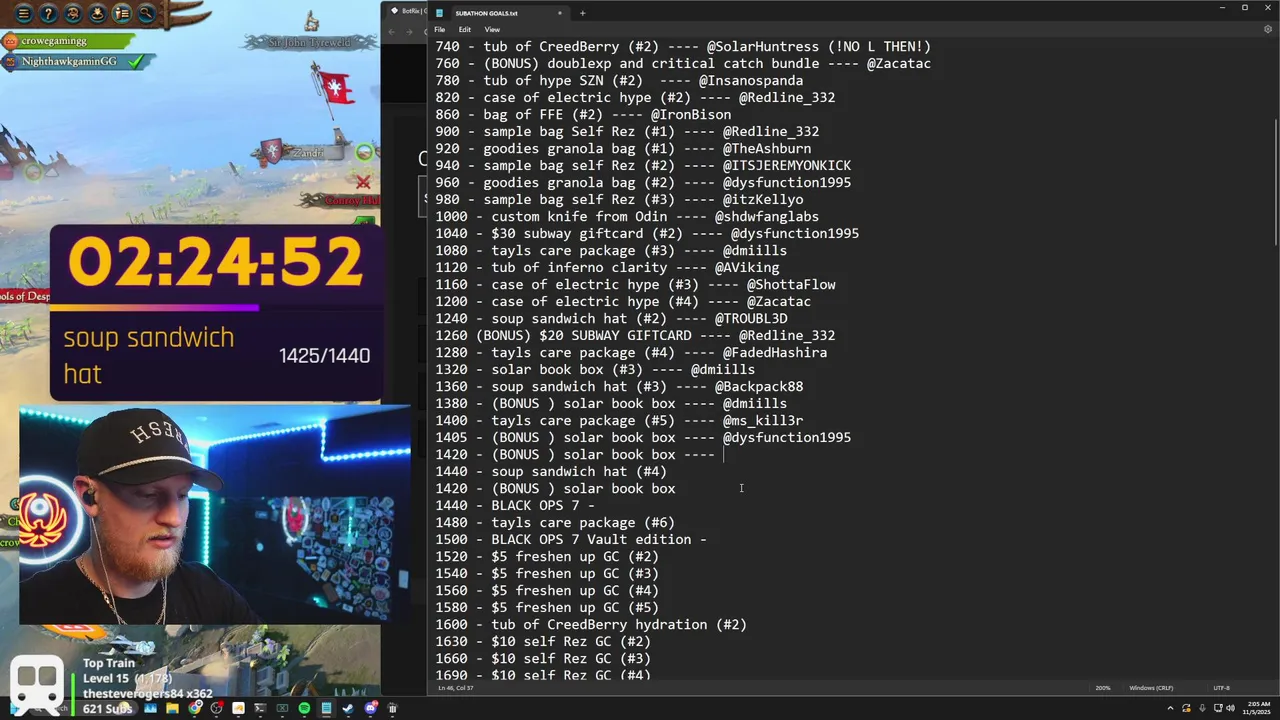Open Notepad File menu
Image resolution: width=1280 pixels, height=720 pixels.
click(439, 29)
